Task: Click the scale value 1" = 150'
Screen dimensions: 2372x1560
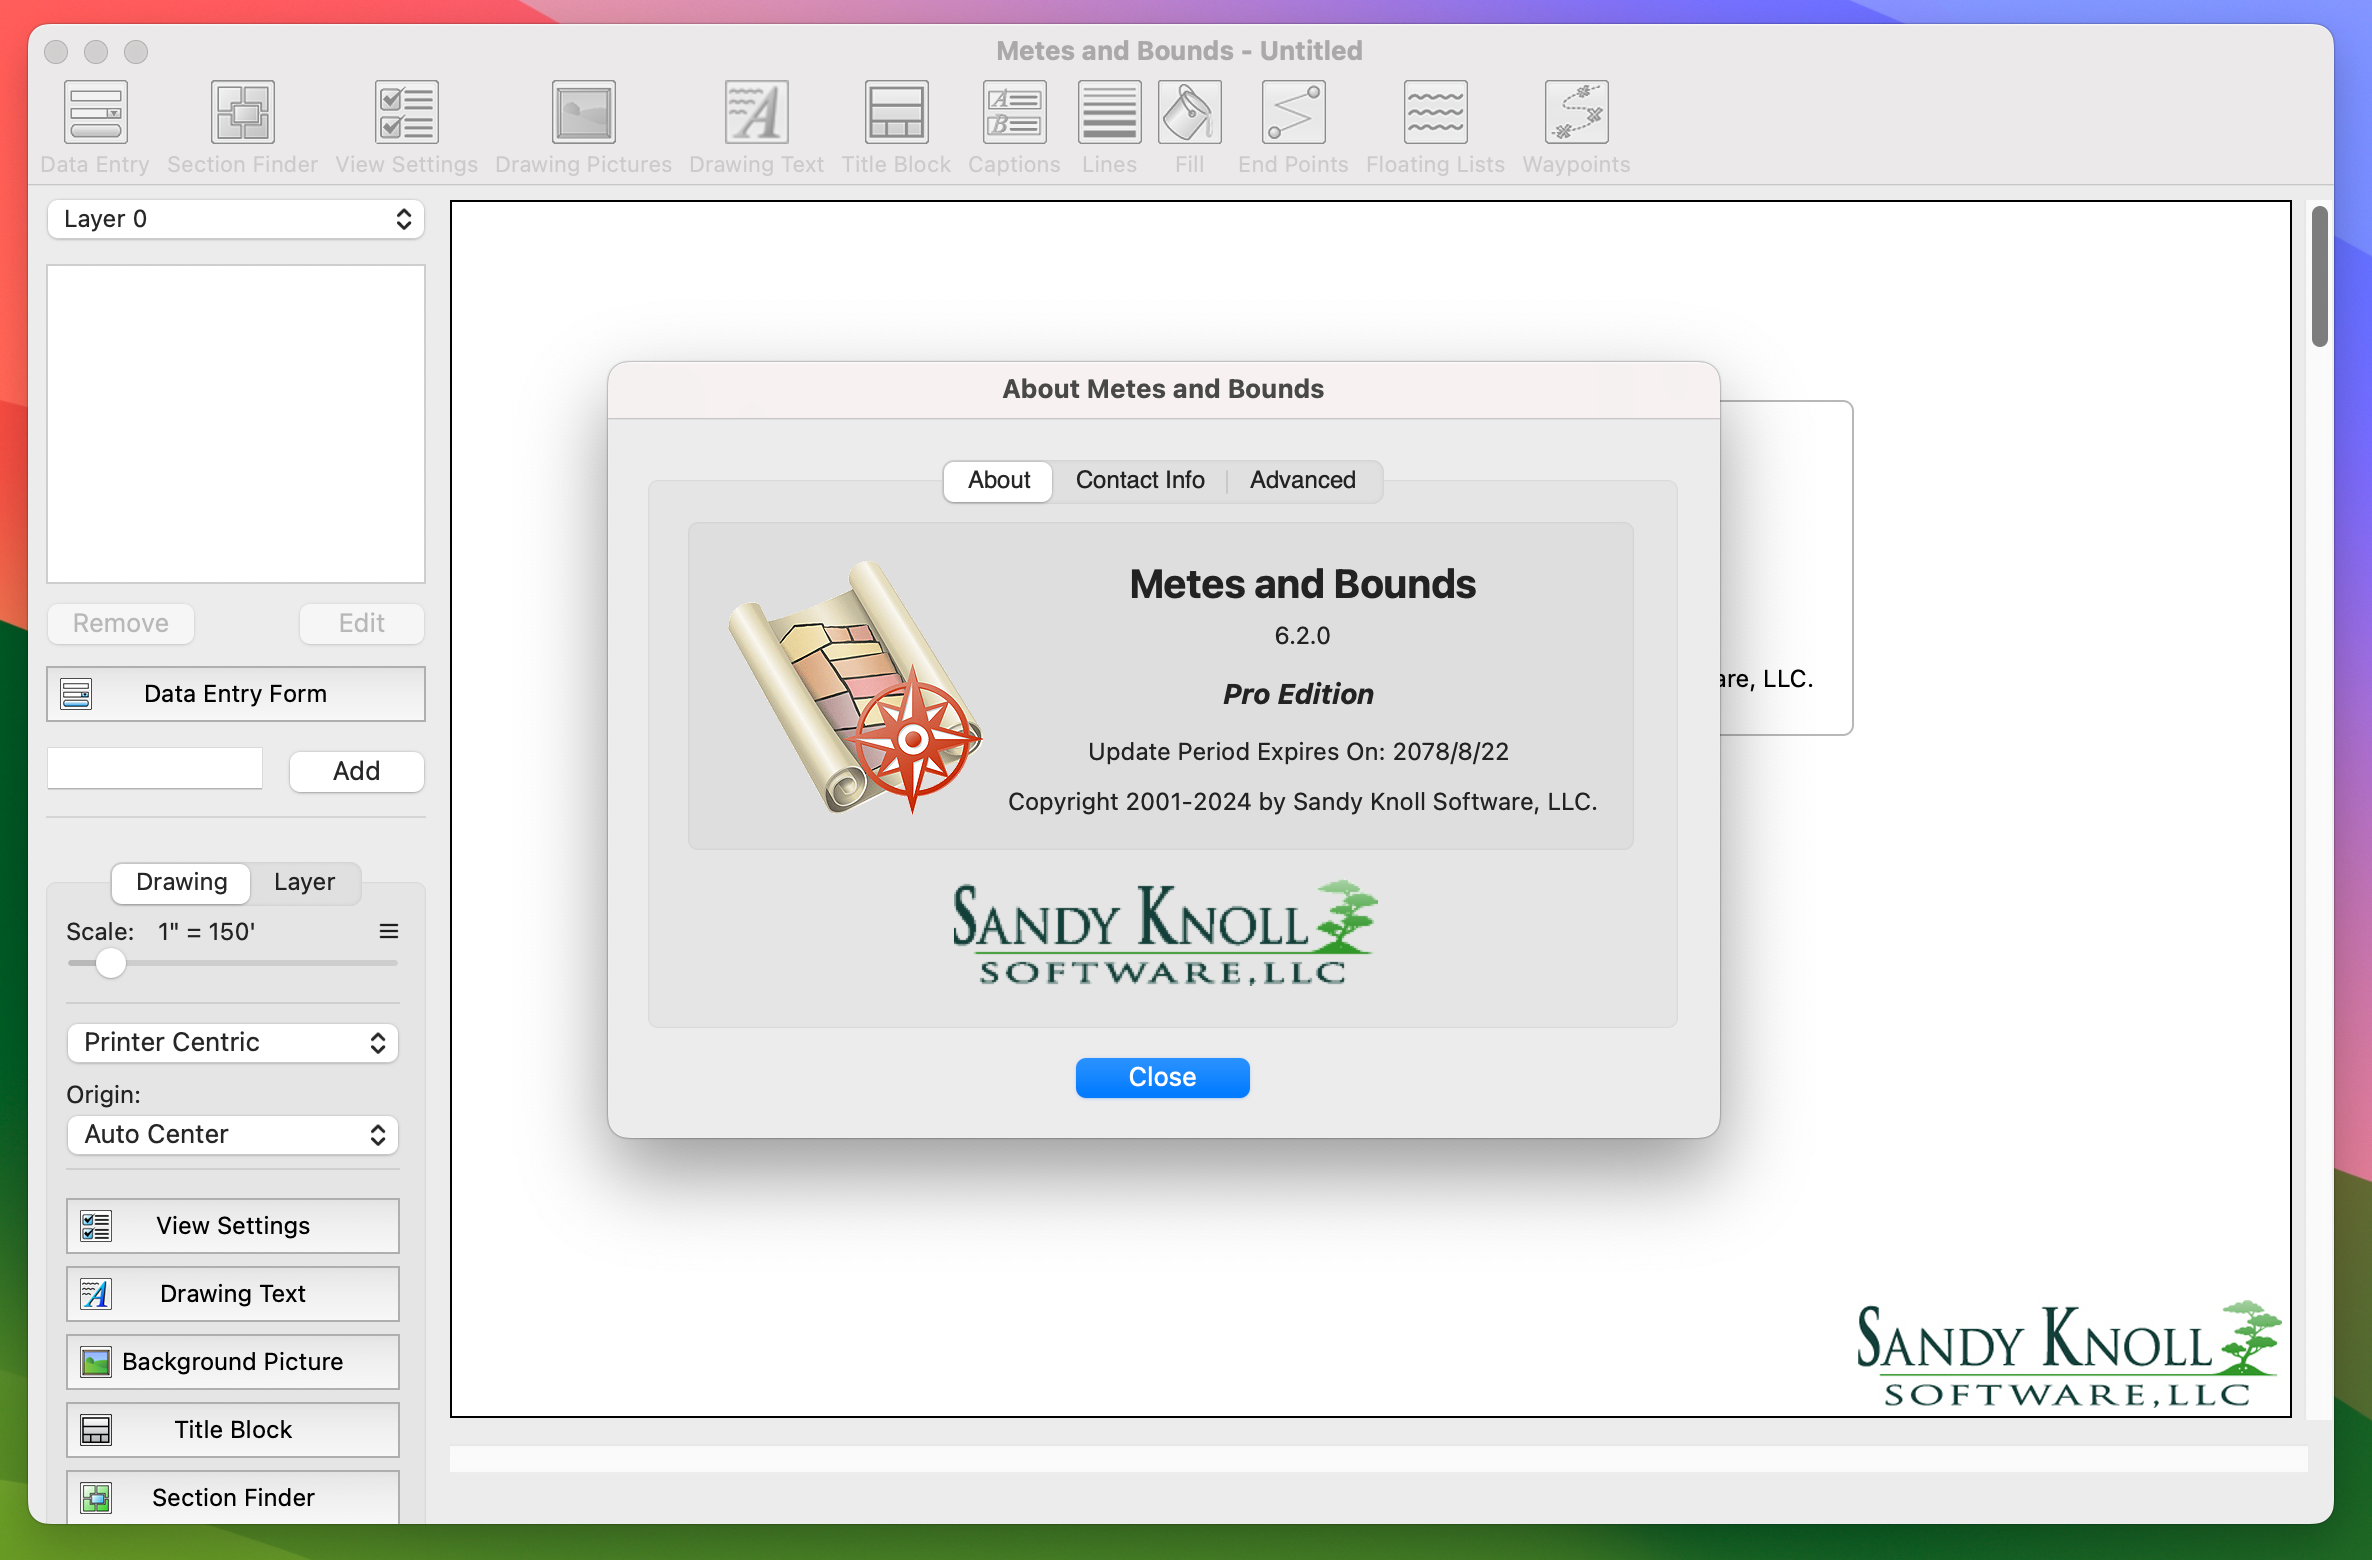Action: [206, 932]
